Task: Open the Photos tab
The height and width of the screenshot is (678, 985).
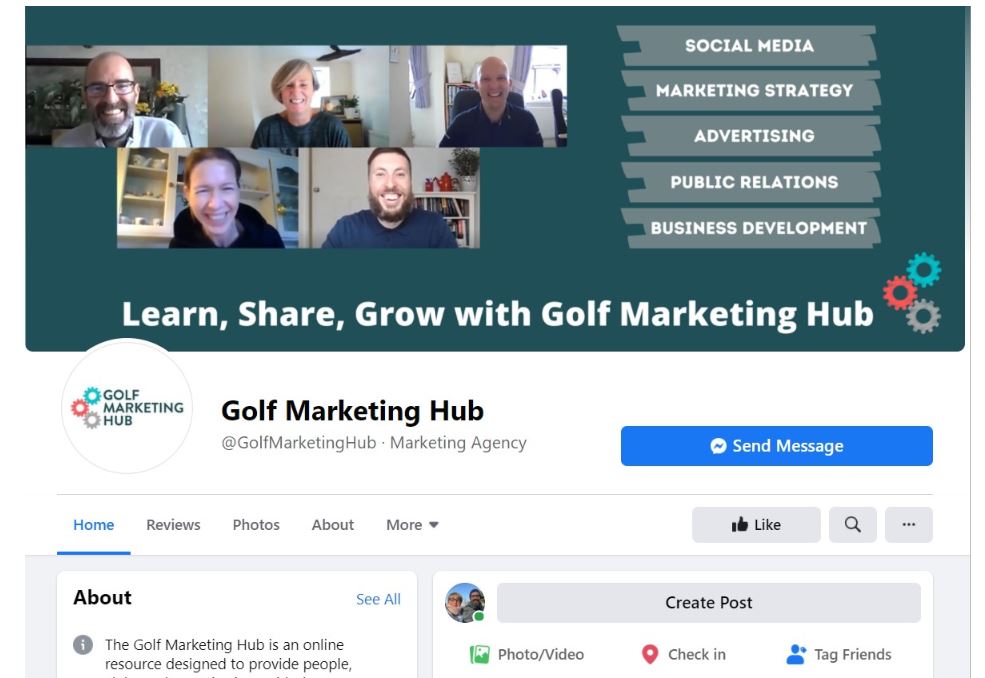Action: pos(256,525)
